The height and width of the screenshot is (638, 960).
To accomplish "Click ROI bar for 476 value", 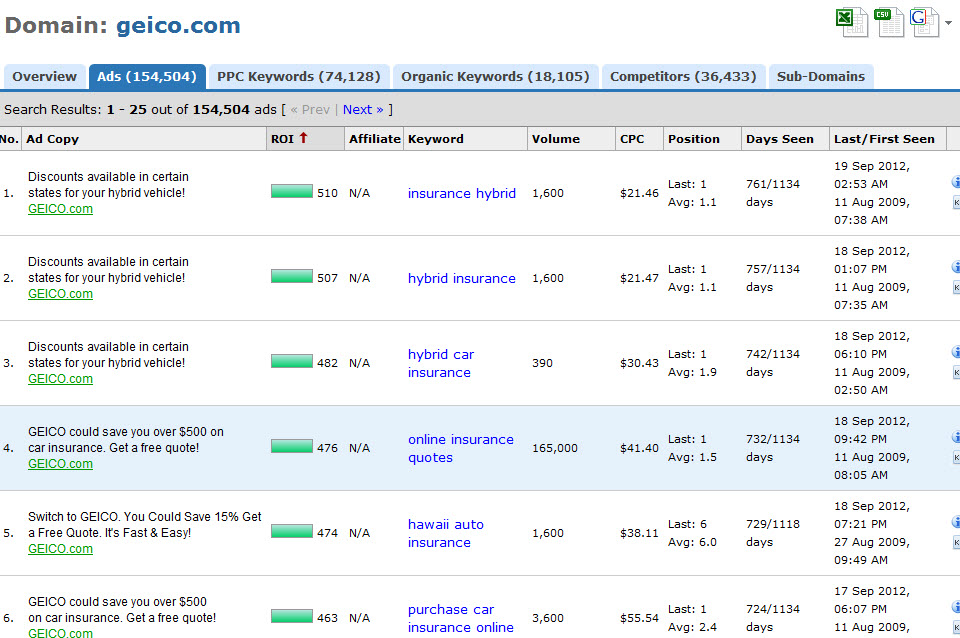I will 292,447.
